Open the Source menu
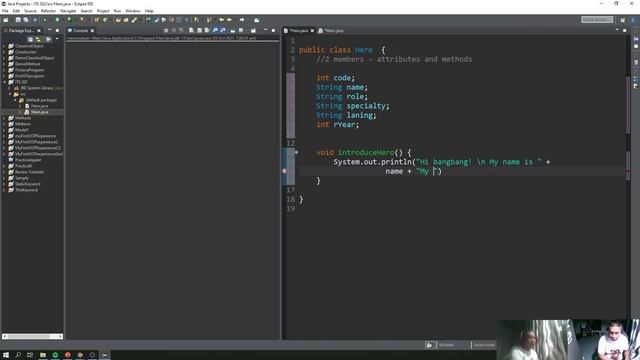 tap(30, 11)
